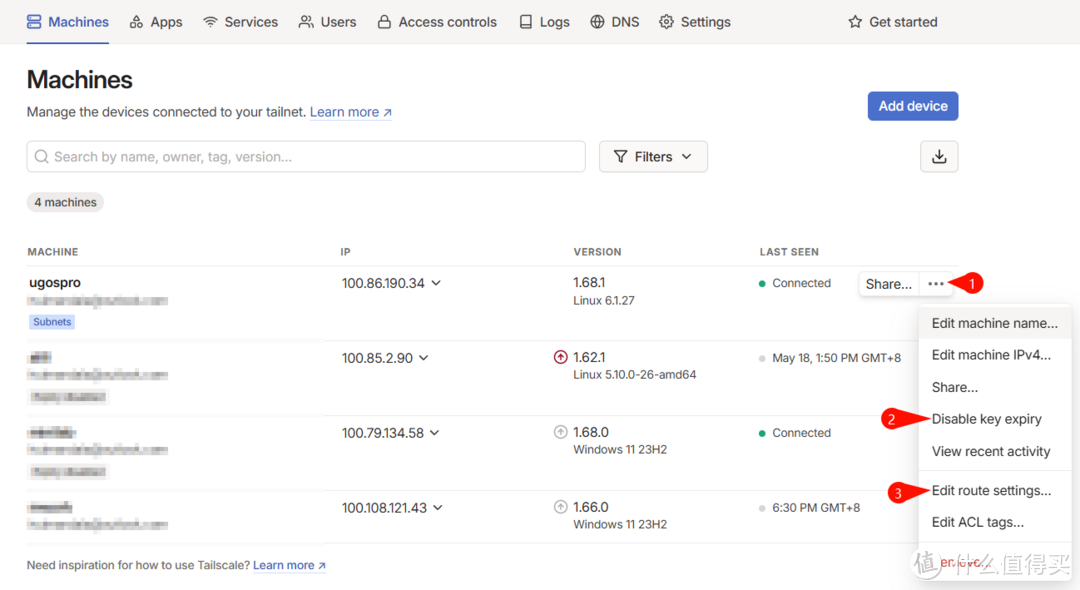Click the machine search input field

305,156
